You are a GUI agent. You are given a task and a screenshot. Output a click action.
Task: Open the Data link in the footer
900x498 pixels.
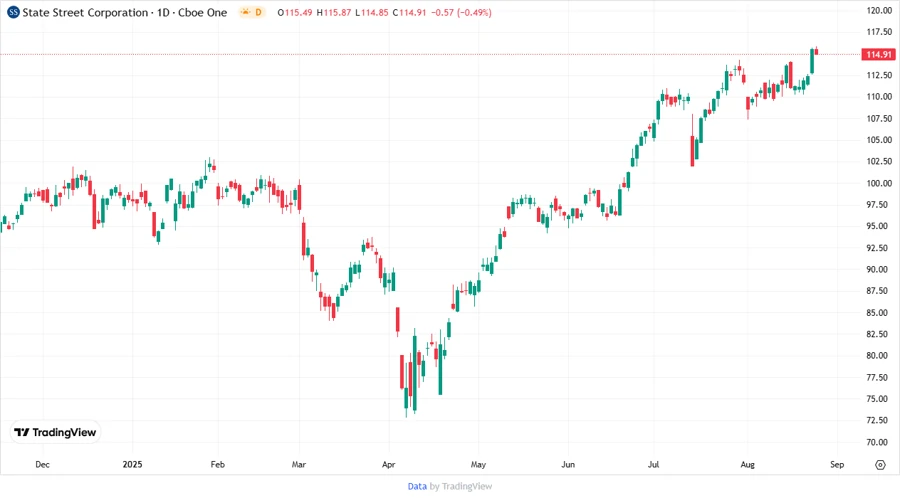point(417,486)
